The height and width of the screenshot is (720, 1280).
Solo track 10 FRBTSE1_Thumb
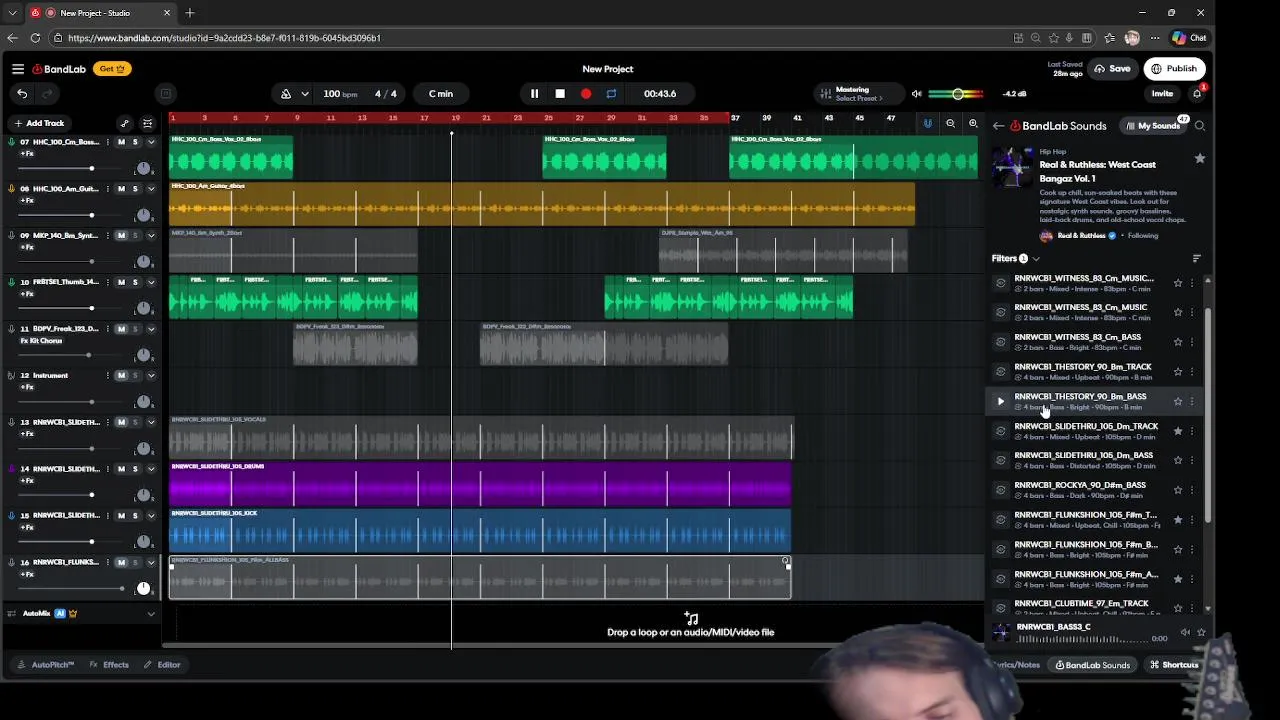click(135, 282)
